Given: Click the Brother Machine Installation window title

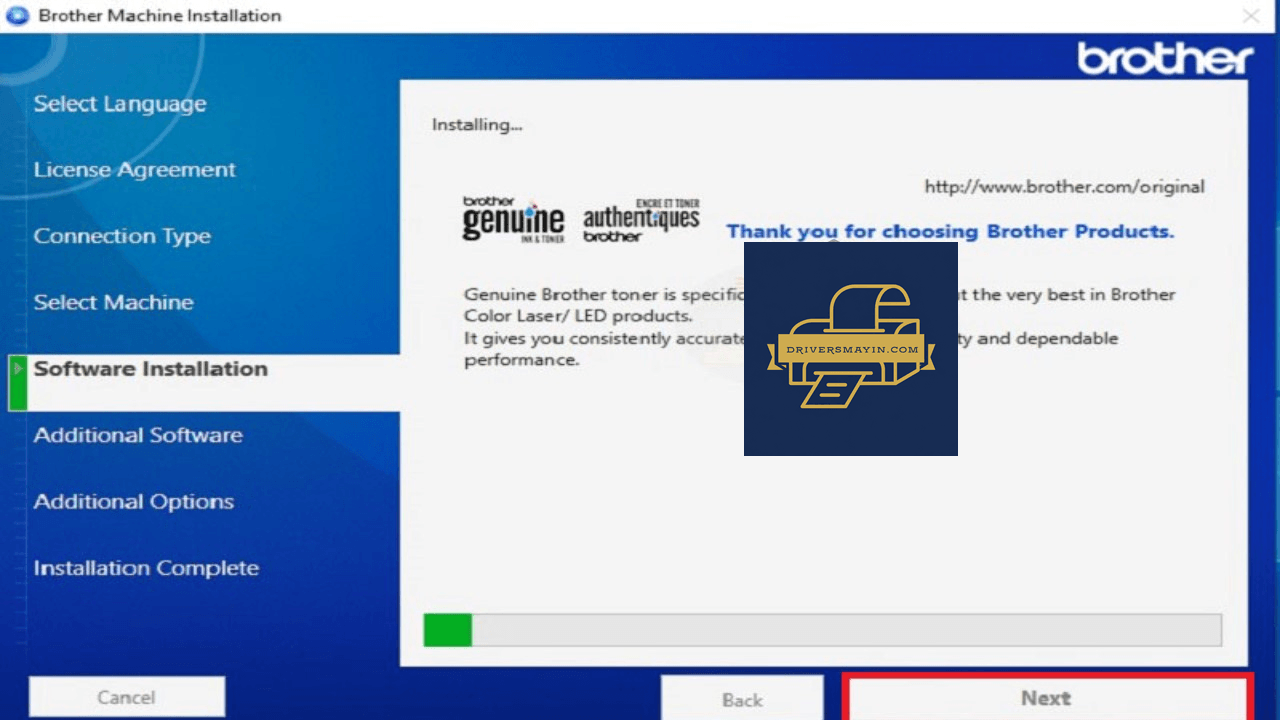Looking at the screenshot, I should click(160, 16).
